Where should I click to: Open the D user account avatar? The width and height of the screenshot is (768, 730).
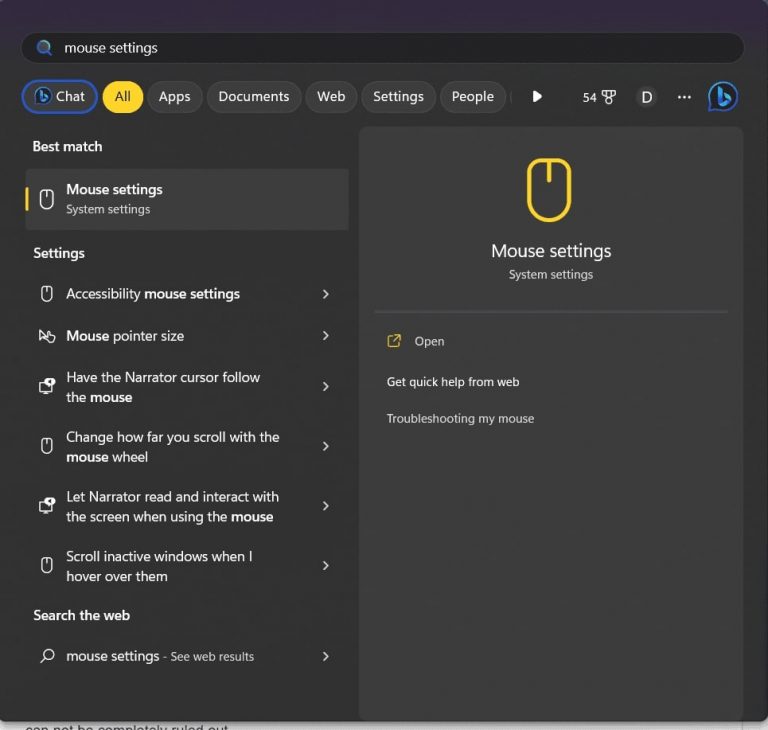coord(647,97)
